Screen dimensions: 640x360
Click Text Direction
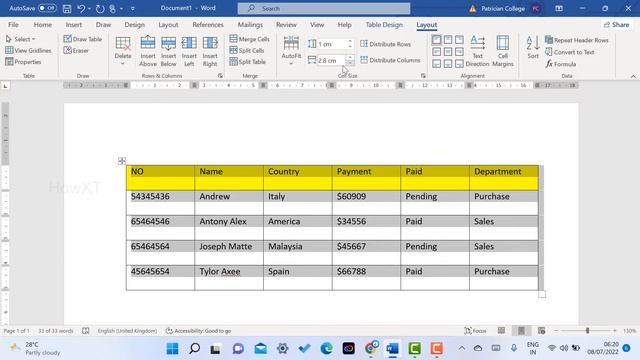[477, 51]
